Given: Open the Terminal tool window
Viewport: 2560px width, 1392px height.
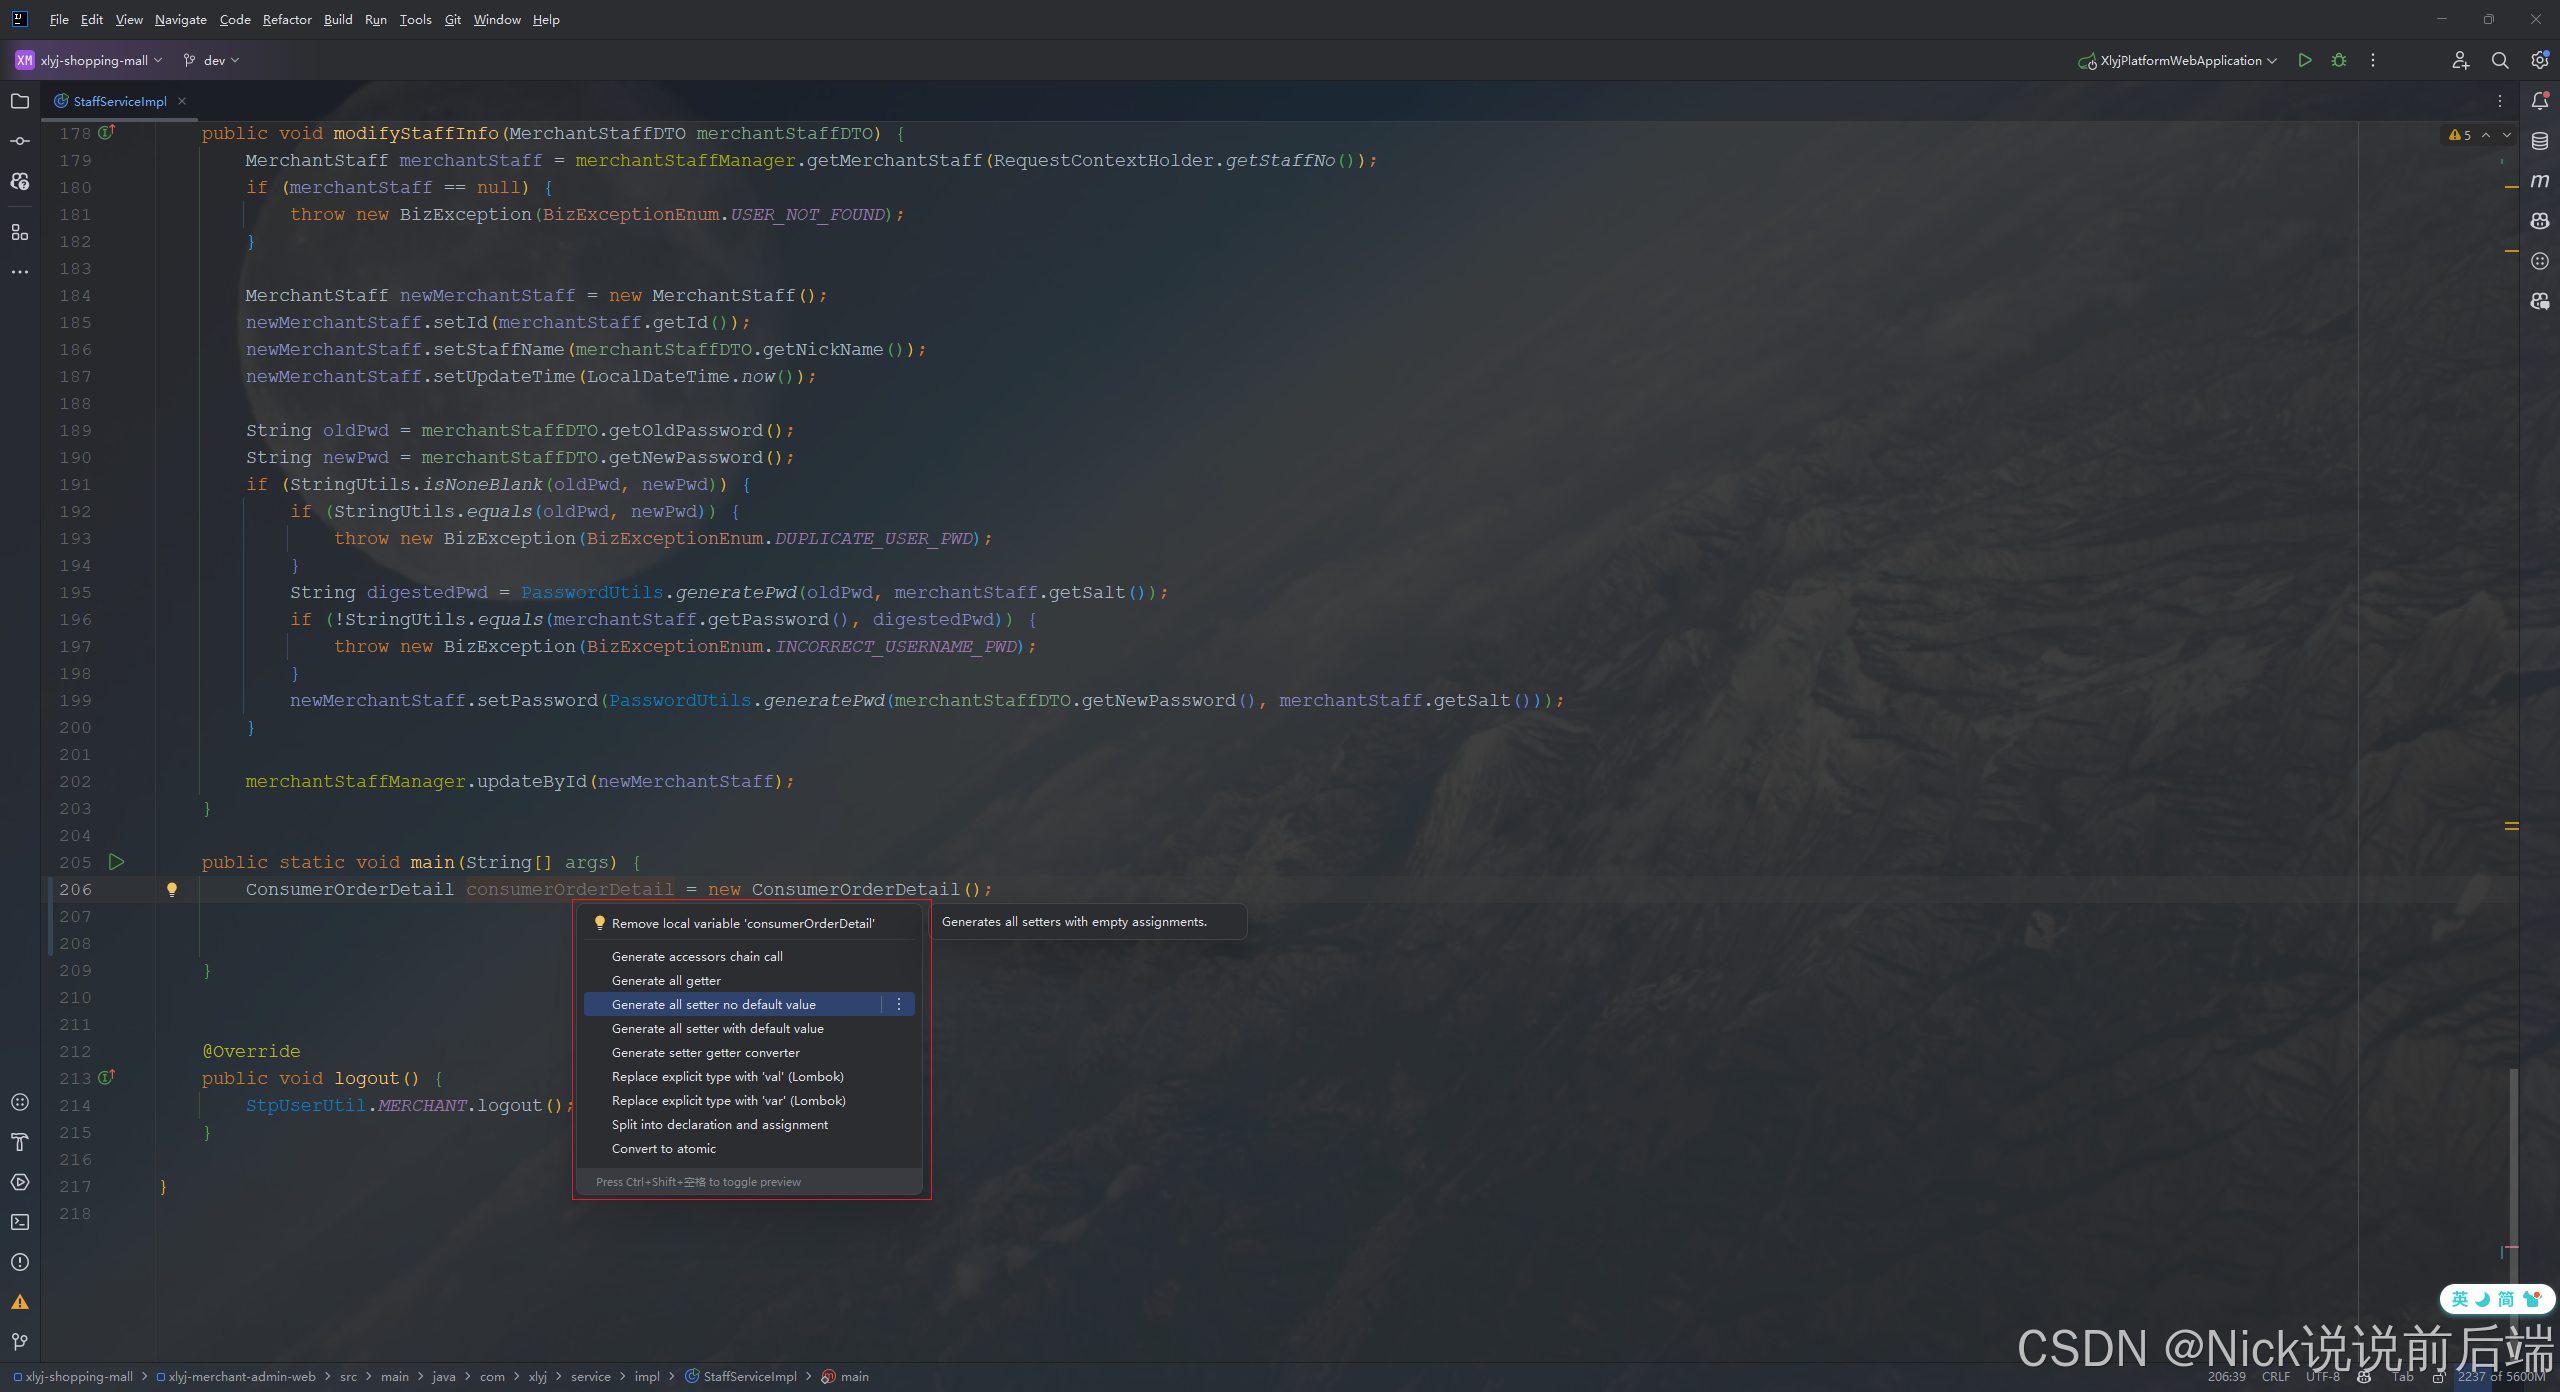Looking at the screenshot, I should (x=19, y=1222).
